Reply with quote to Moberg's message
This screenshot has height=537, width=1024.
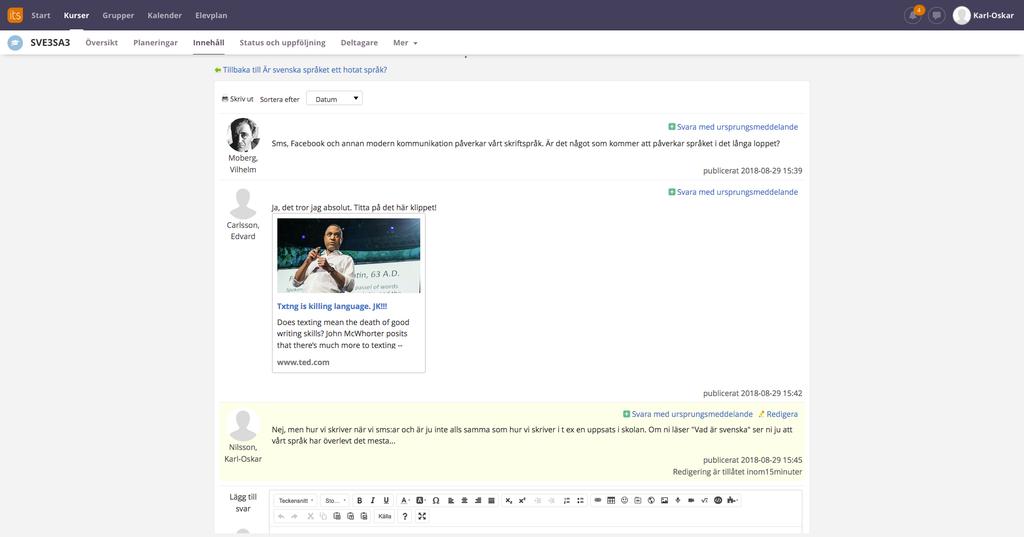click(733, 127)
